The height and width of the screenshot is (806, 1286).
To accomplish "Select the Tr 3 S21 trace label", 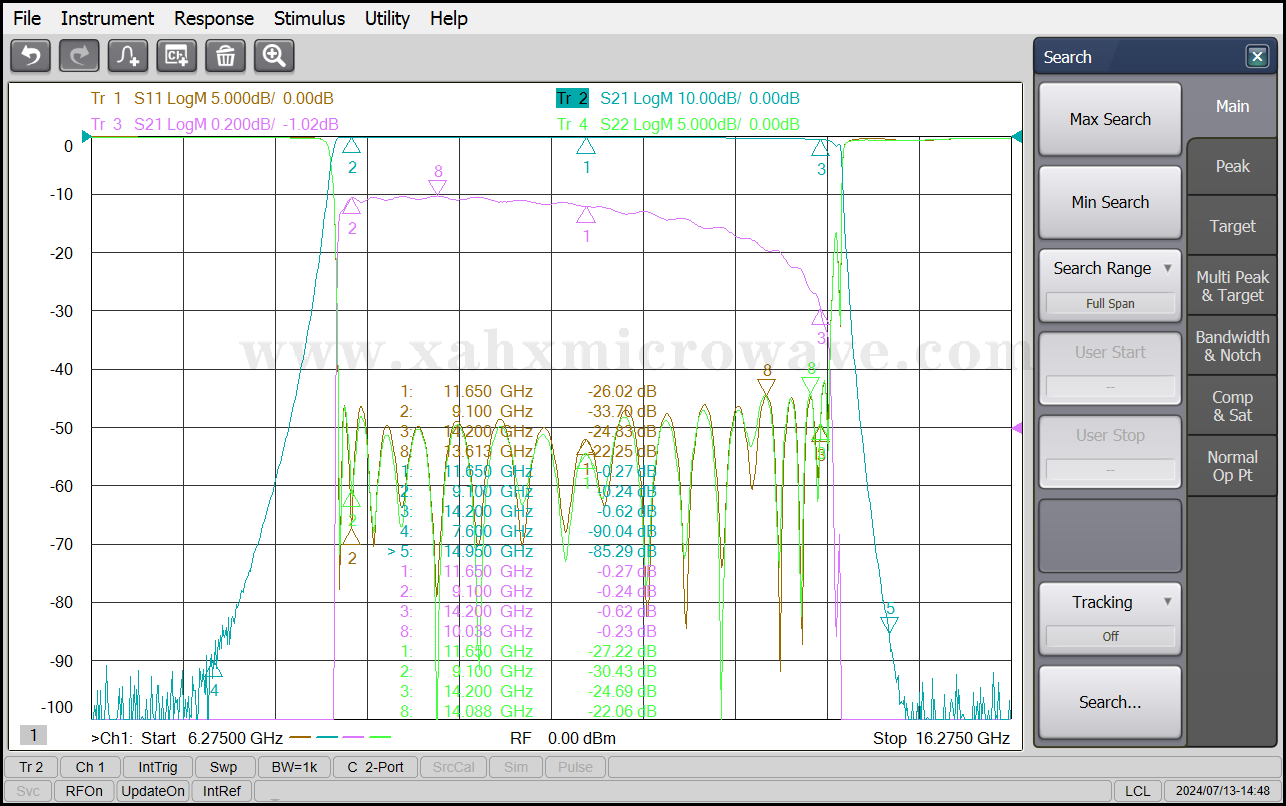I will pos(214,124).
